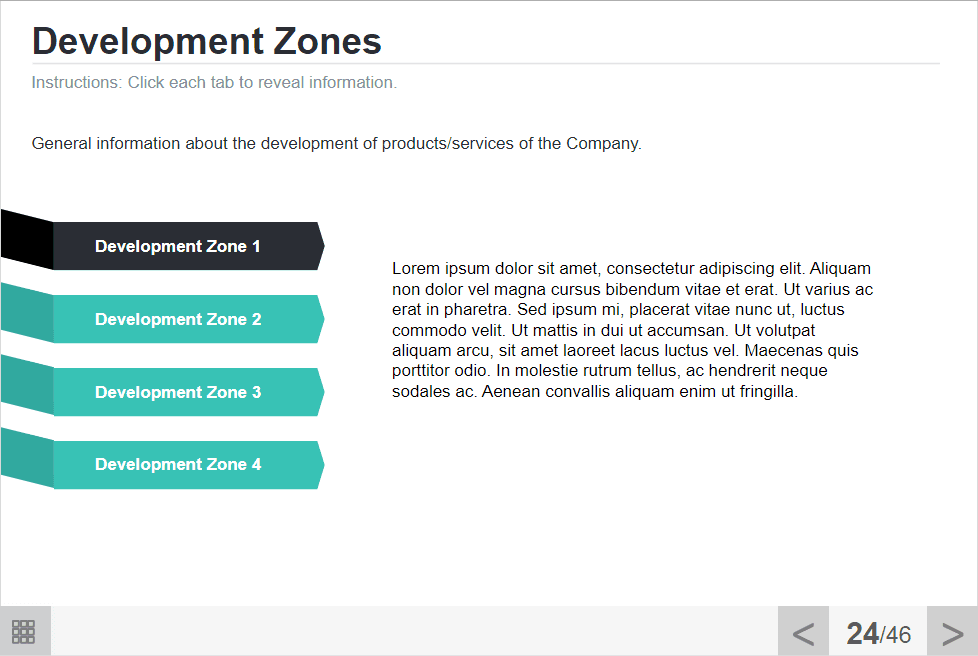The height and width of the screenshot is (656, 978).
Task: Select the Development Zone 1 tab
Action: tap(178, 246)
